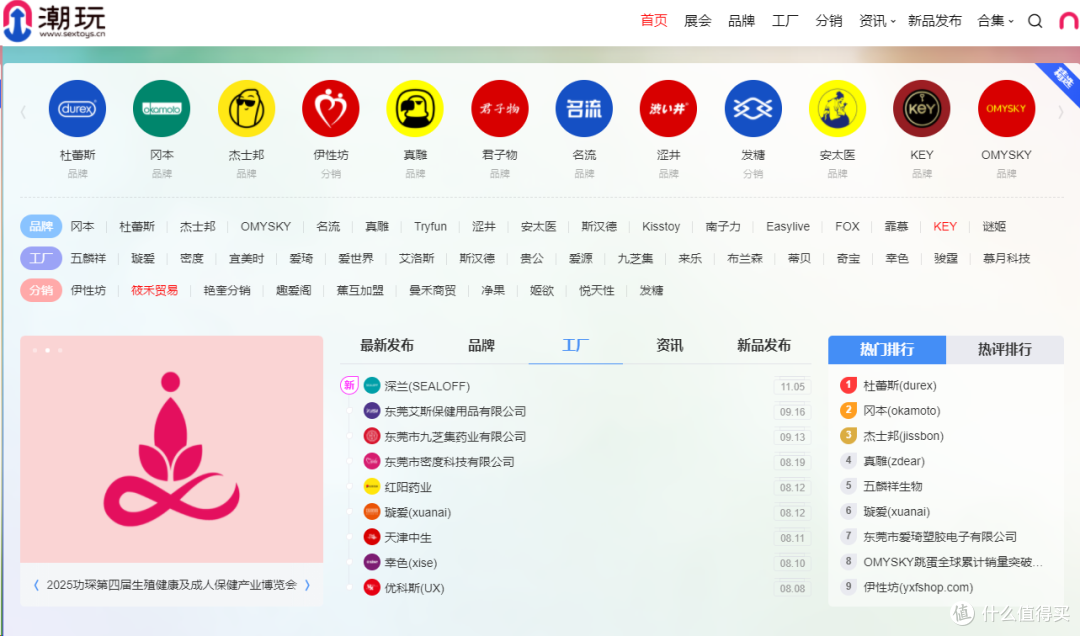Open the 君子物 red brand logo

tap(500, 109)
